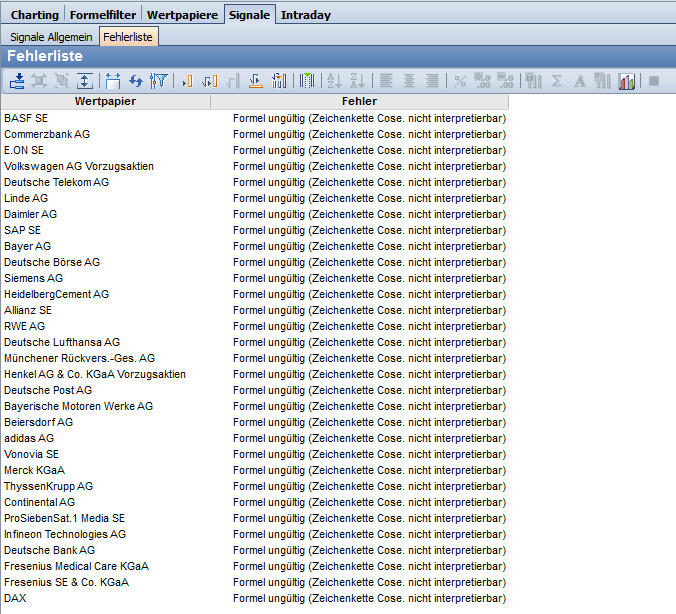Click the align left toolbar icon
Screen dimensions: 676x614
click(385, 81)
